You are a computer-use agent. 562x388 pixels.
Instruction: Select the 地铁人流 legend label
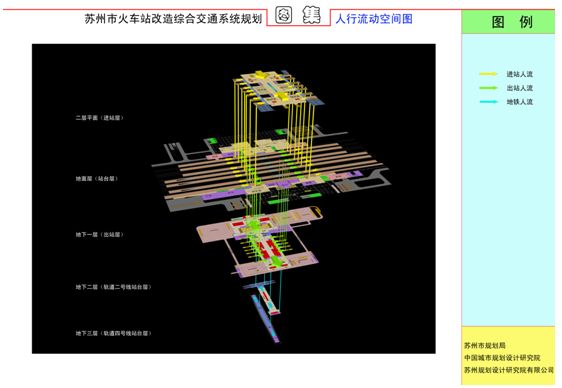519,102
